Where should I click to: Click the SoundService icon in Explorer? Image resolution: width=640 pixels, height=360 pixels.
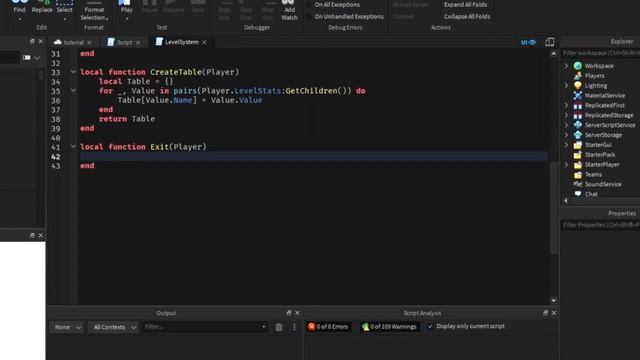click(x=578, y=184)
